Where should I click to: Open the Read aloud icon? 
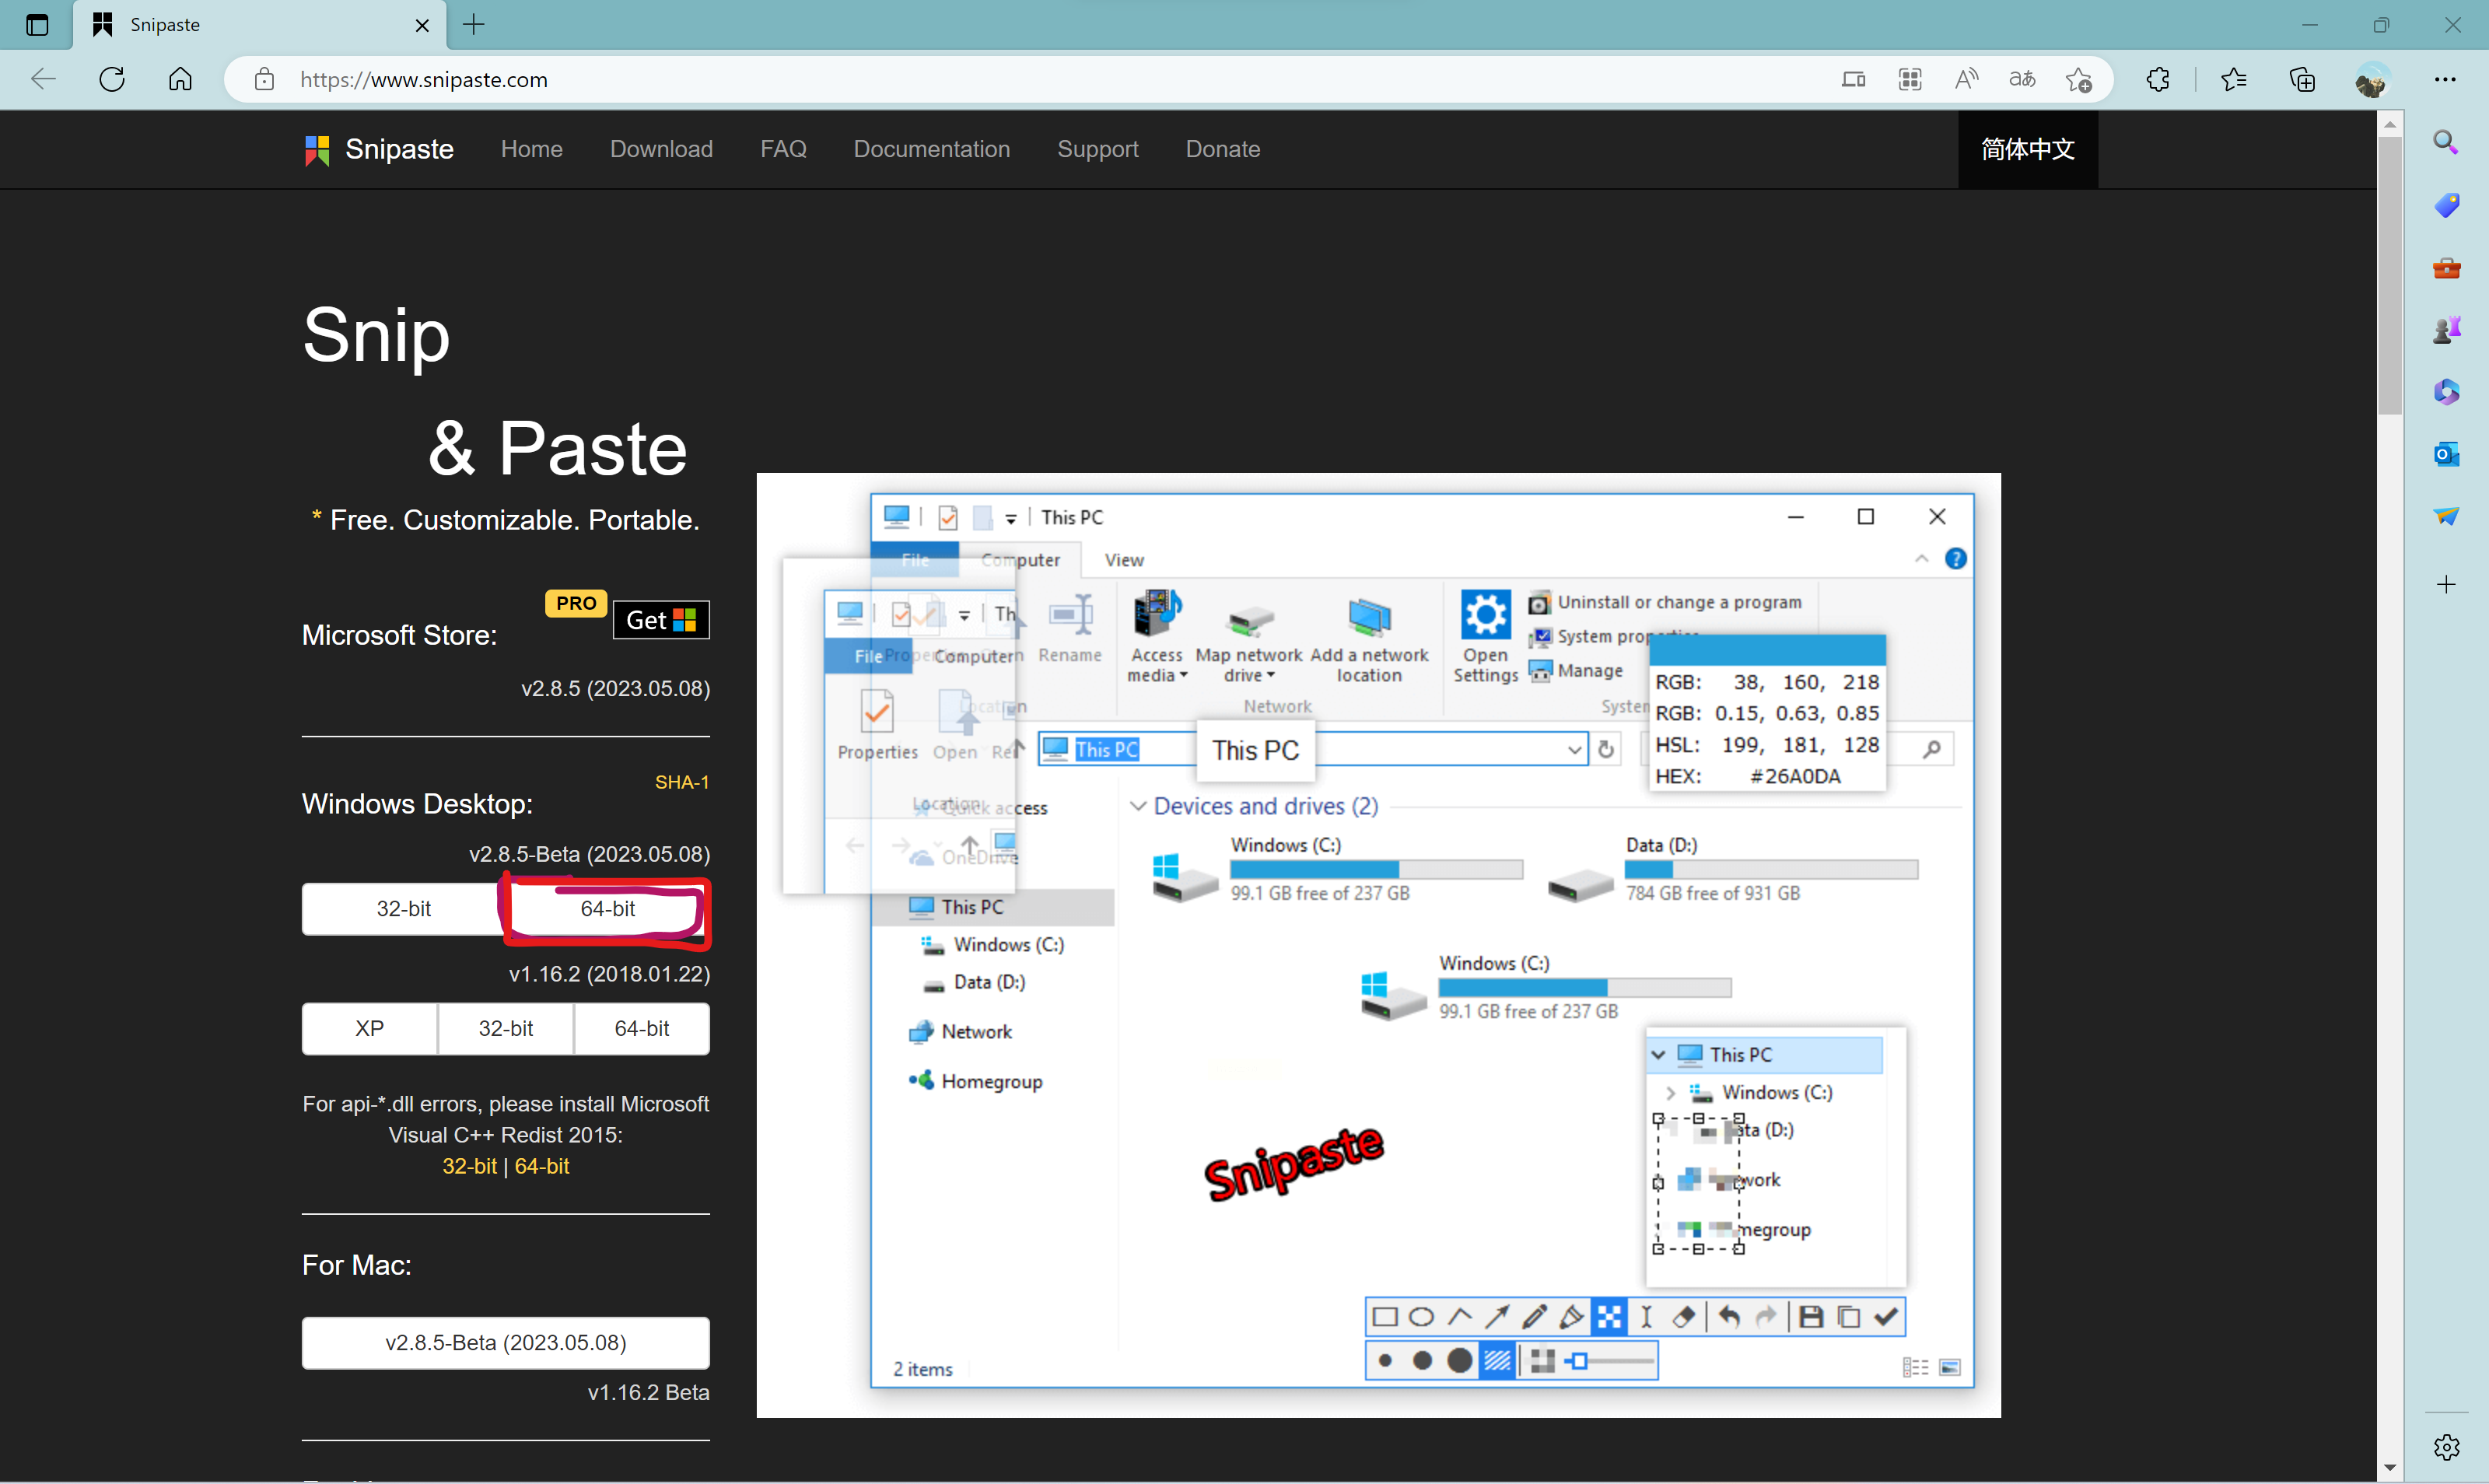1966,80
